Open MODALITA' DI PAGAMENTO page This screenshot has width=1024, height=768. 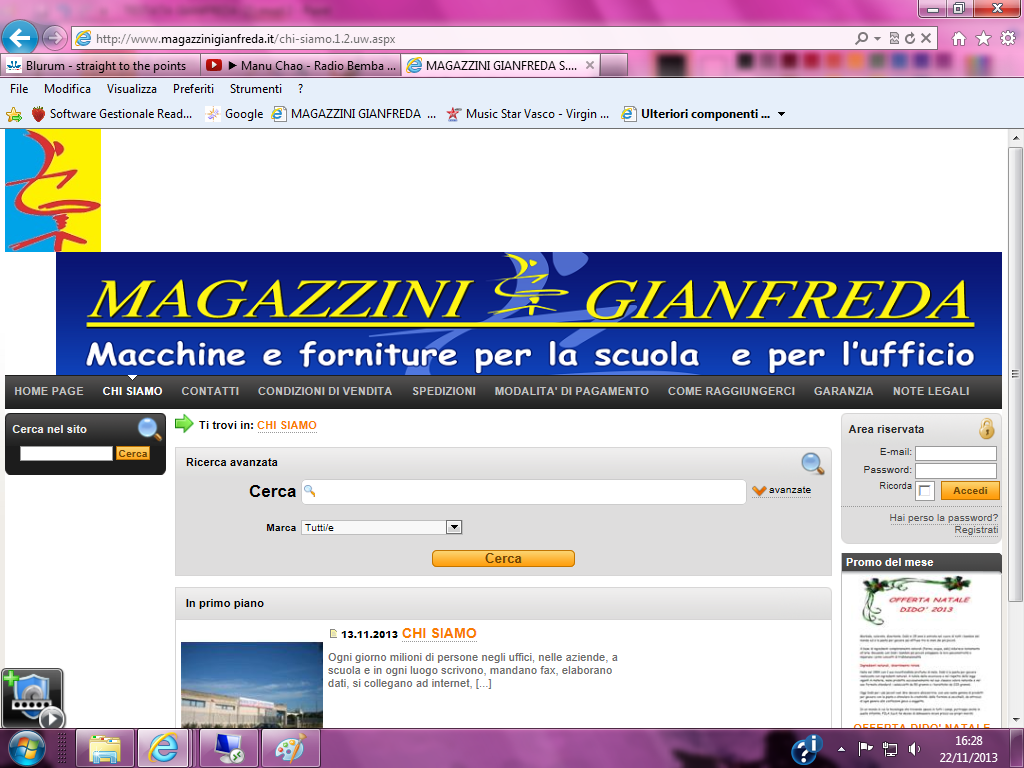(571, 391)
